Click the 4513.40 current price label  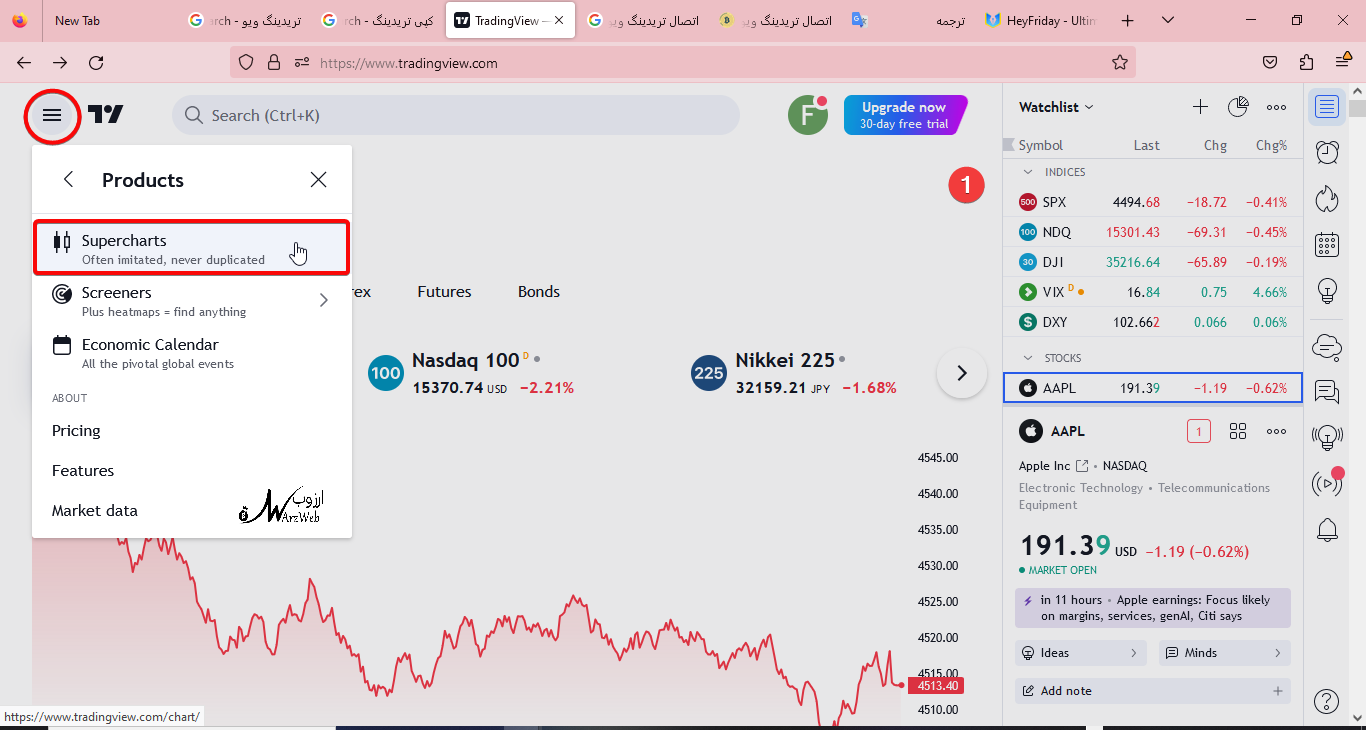(935, 686)
